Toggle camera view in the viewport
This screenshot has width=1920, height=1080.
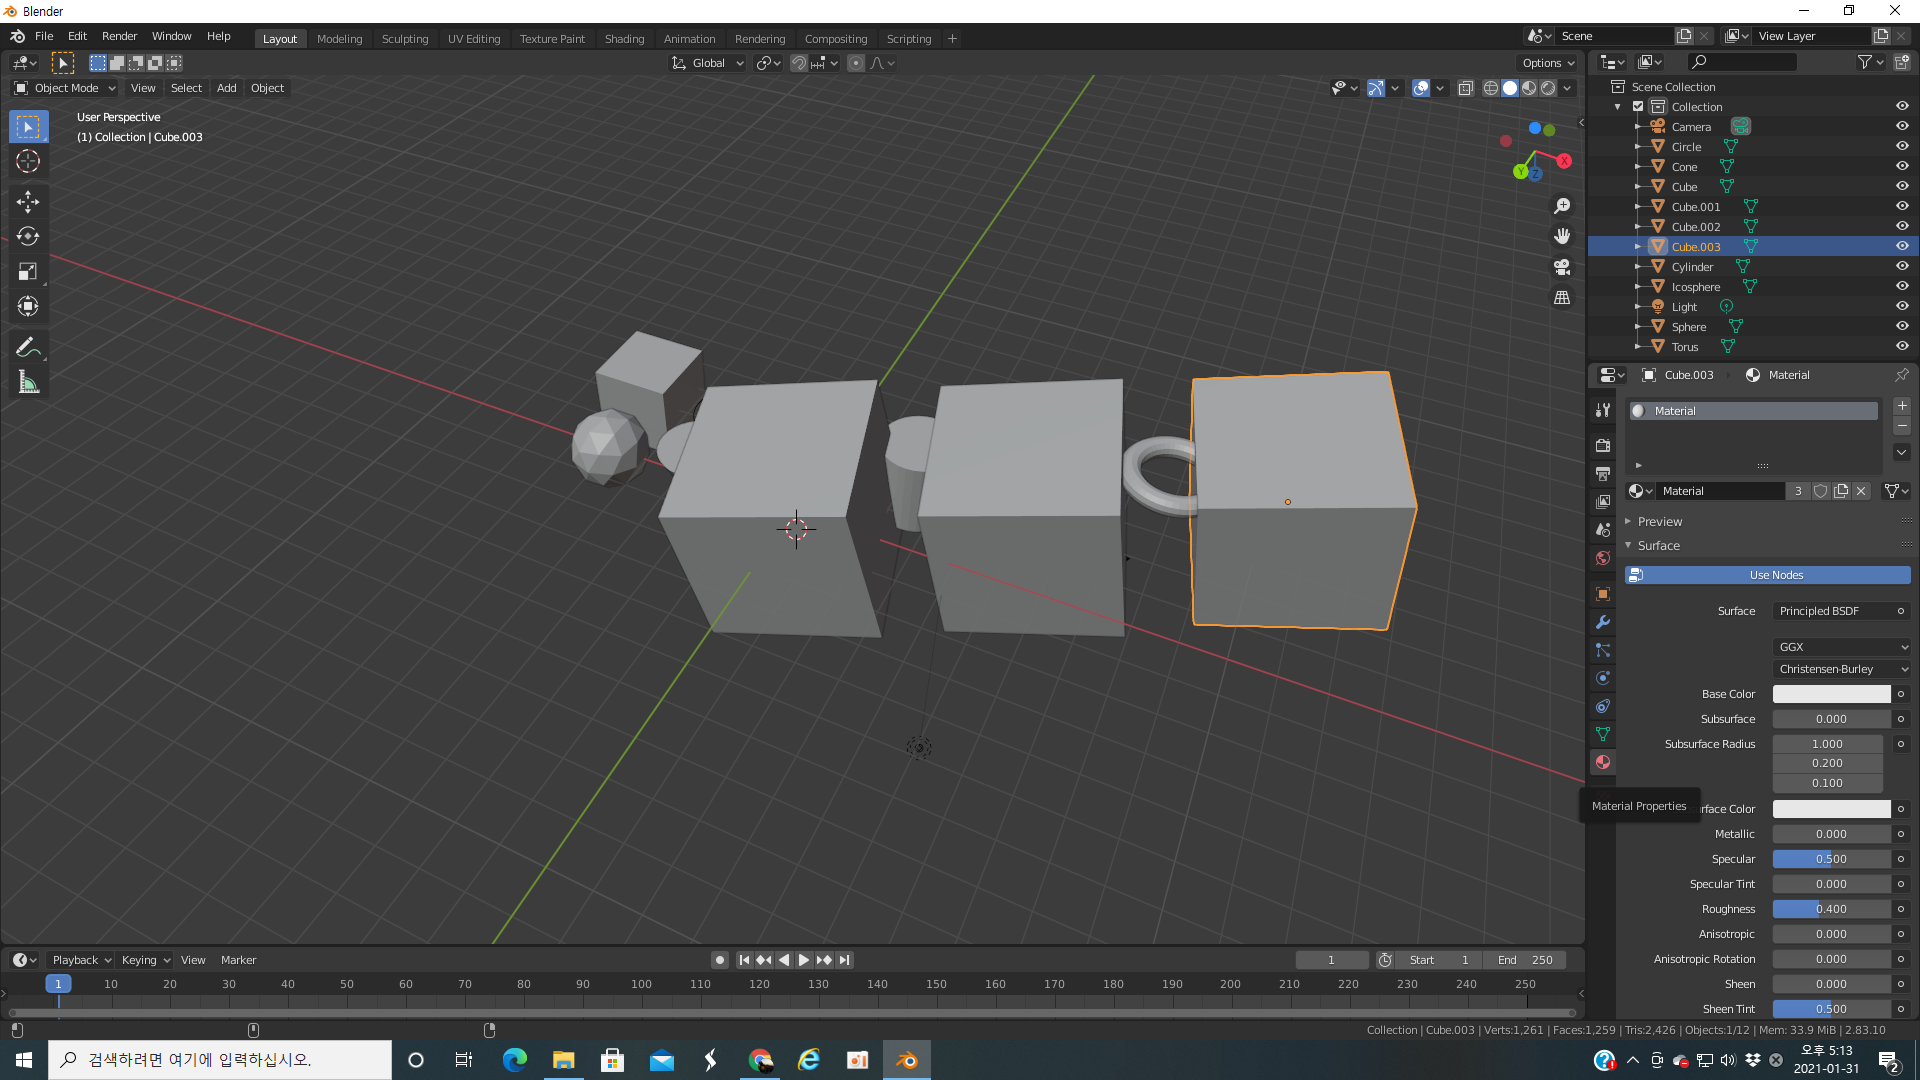click(1562, 267)
